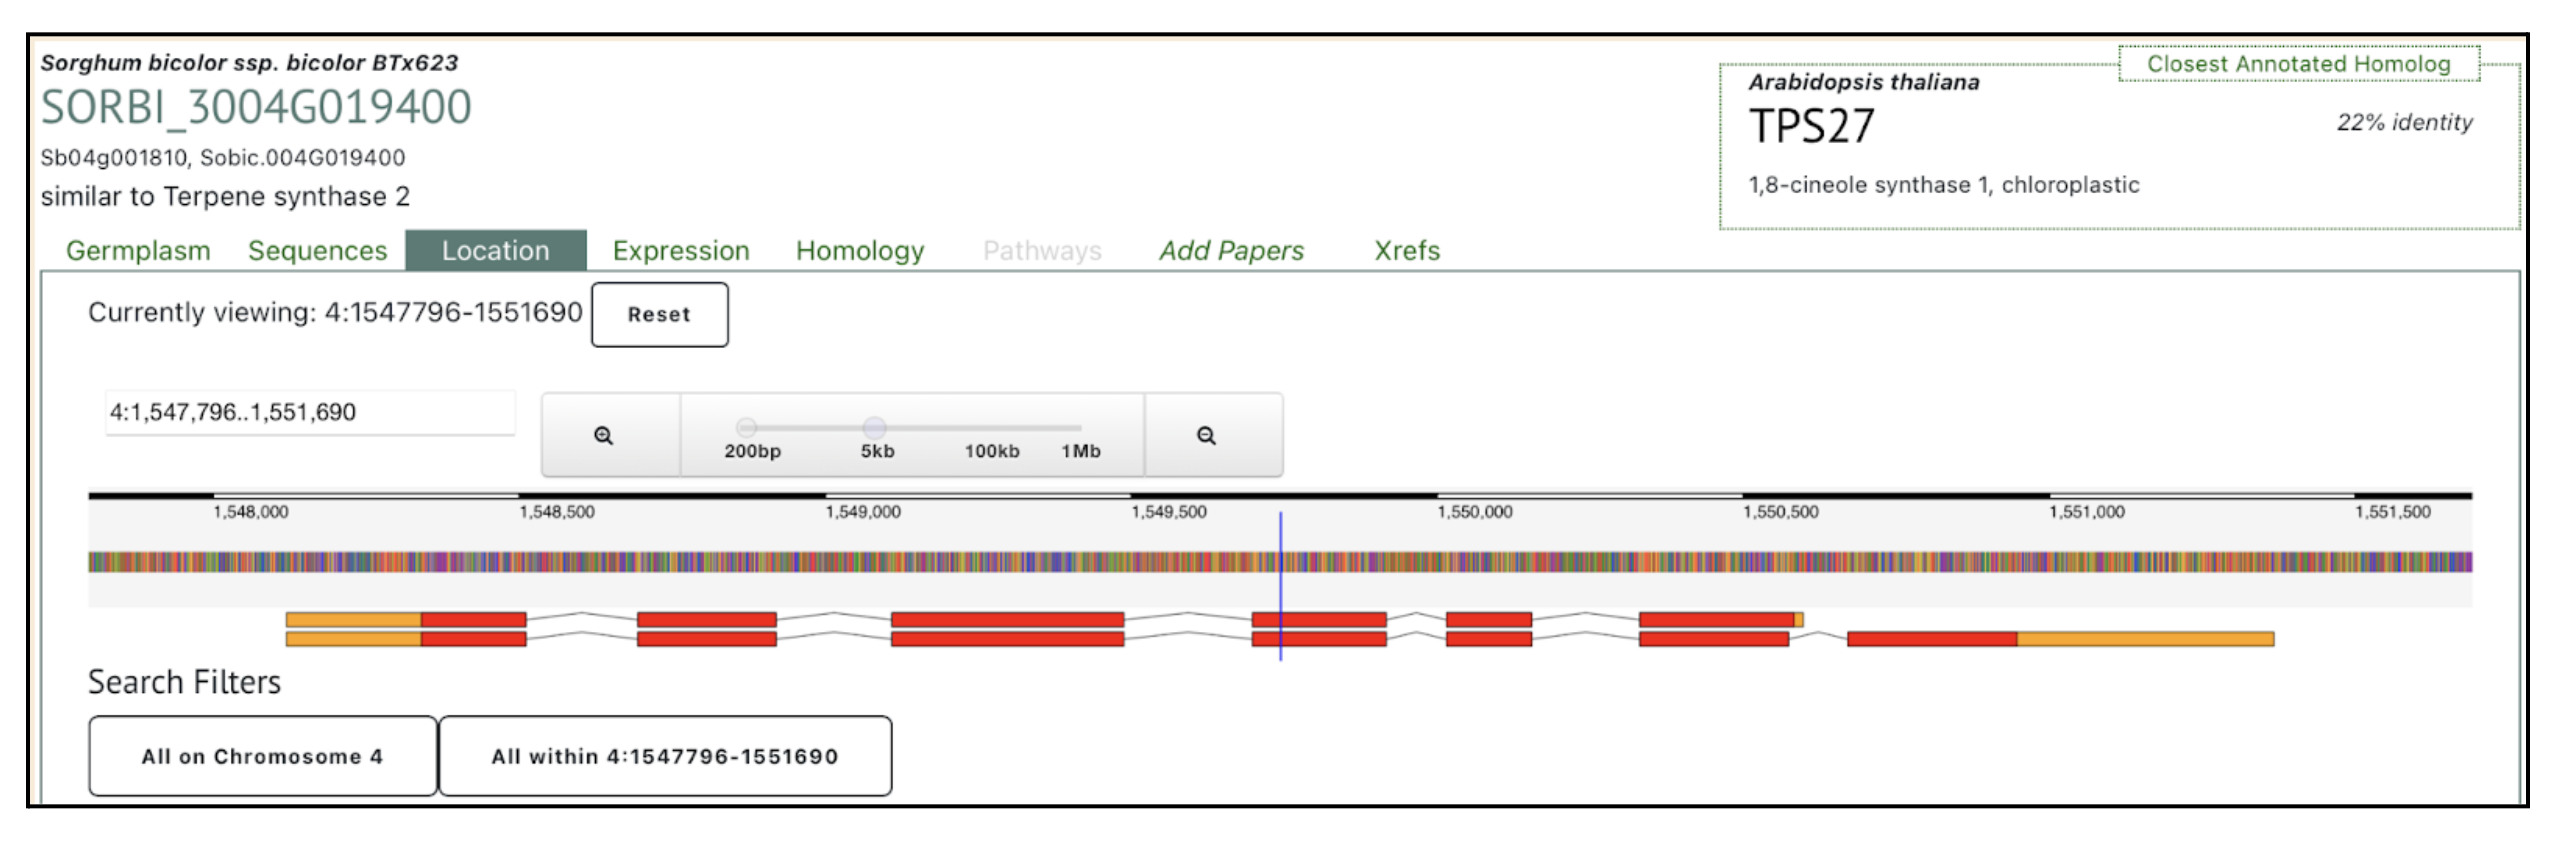Image resolution: width=2550 pixels, height=842 pixels.
Task: Click All within 4:1547796-1551690 filter button
Action: click(664, 756)
